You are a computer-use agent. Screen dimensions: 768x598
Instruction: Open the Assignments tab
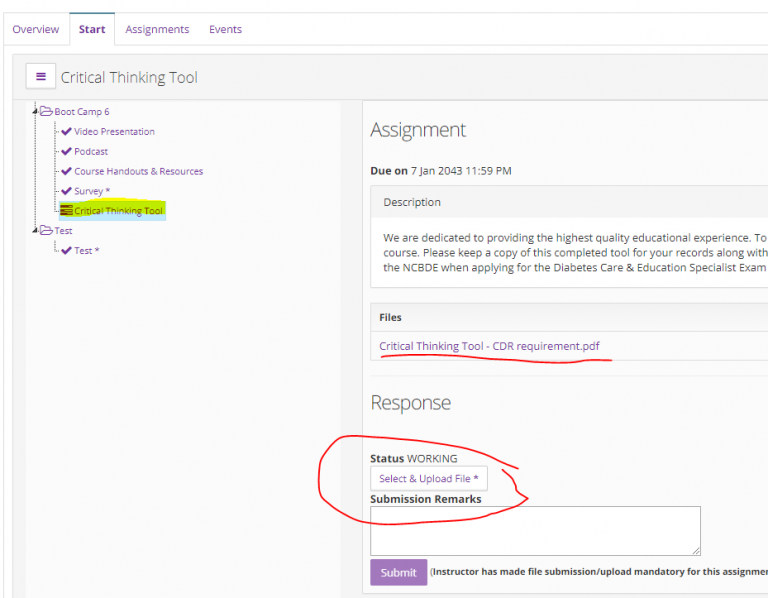tap(157, 29)
